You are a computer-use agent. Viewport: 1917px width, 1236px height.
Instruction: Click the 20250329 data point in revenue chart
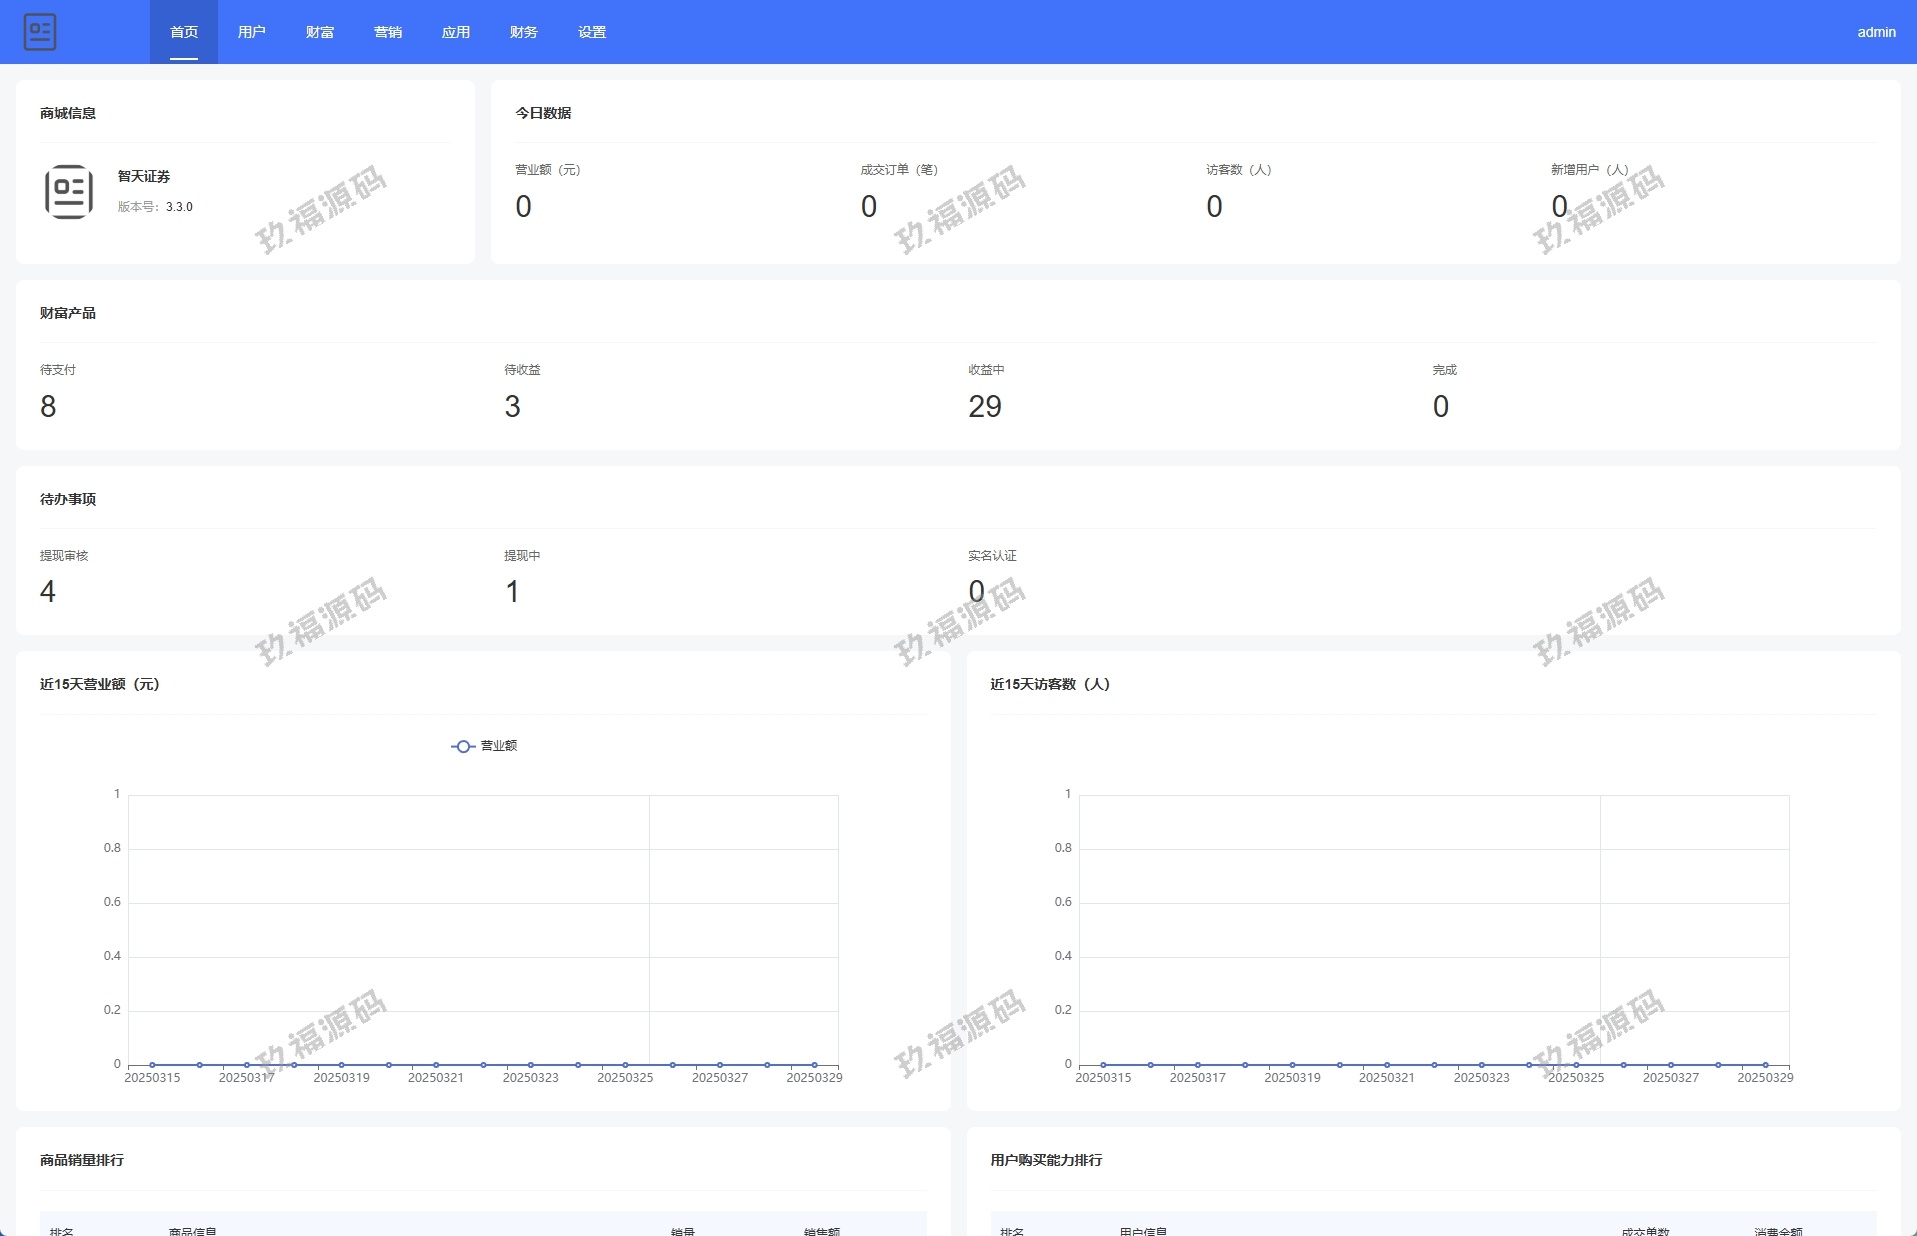coord(814,1065)
